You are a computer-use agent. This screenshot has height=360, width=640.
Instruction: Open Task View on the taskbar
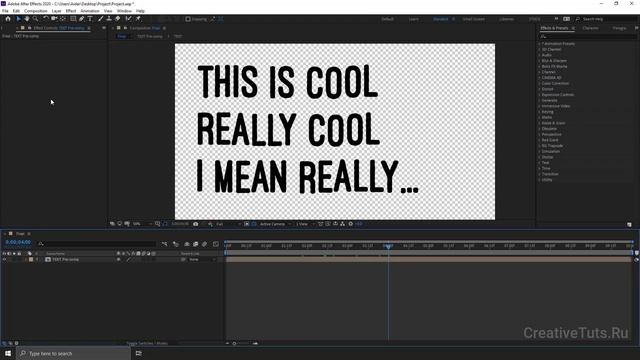(138, 353)
